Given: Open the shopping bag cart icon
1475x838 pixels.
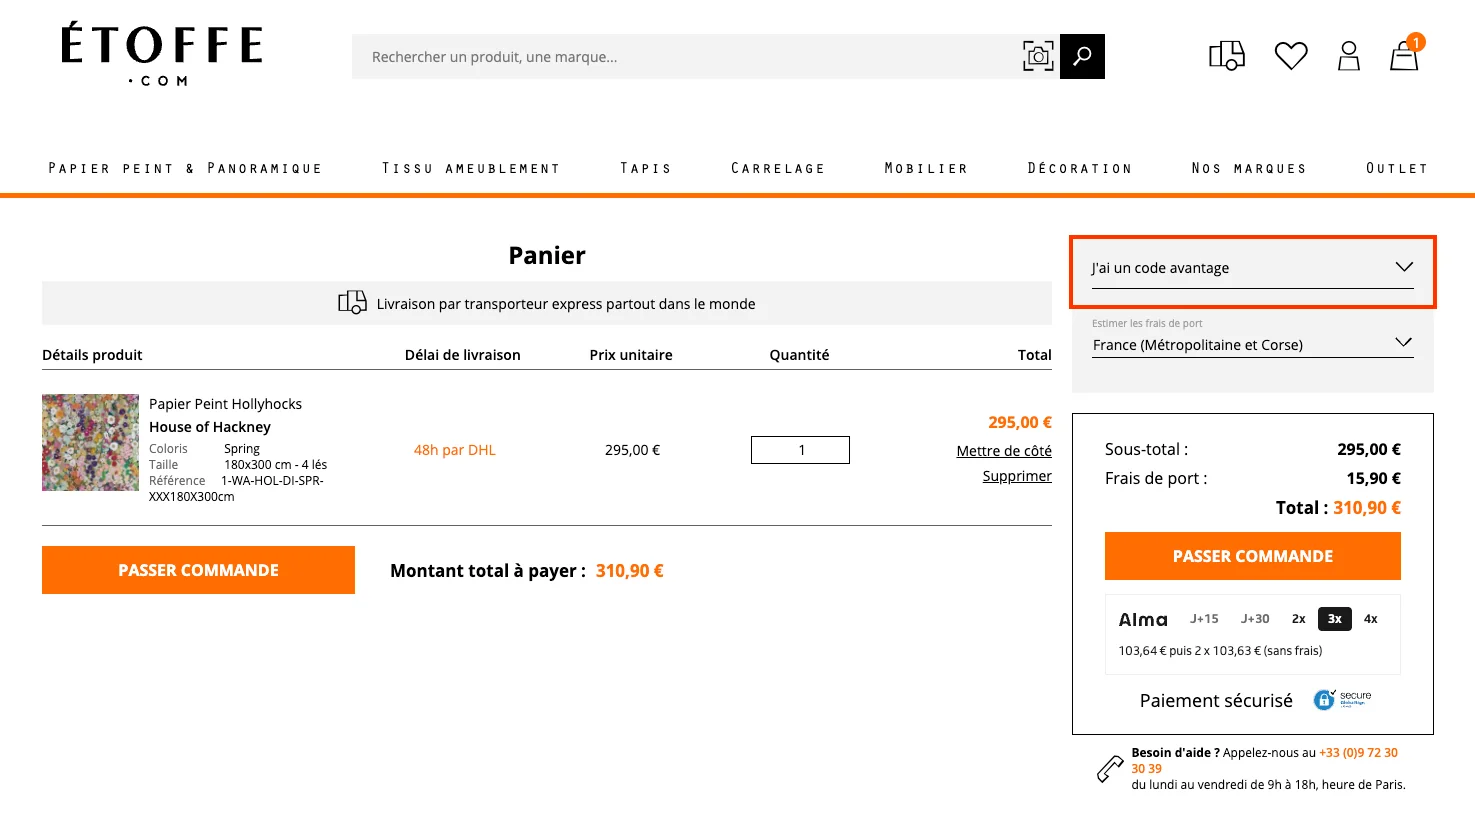Looking at the screenshot, I should coord(1405,54).
